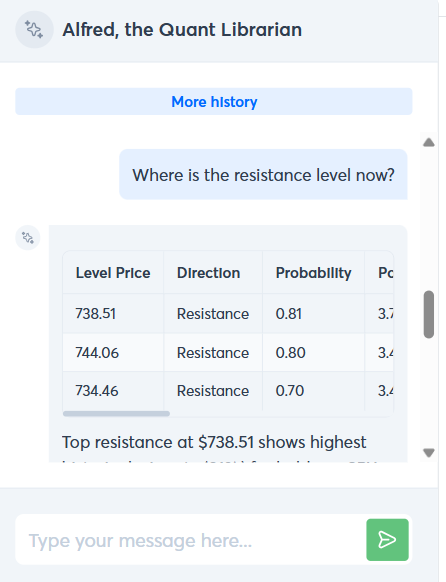Image resolution: width=446 pixels, height=582 pixels.
Task: Load earlier messages via More history
Action: 214,101
